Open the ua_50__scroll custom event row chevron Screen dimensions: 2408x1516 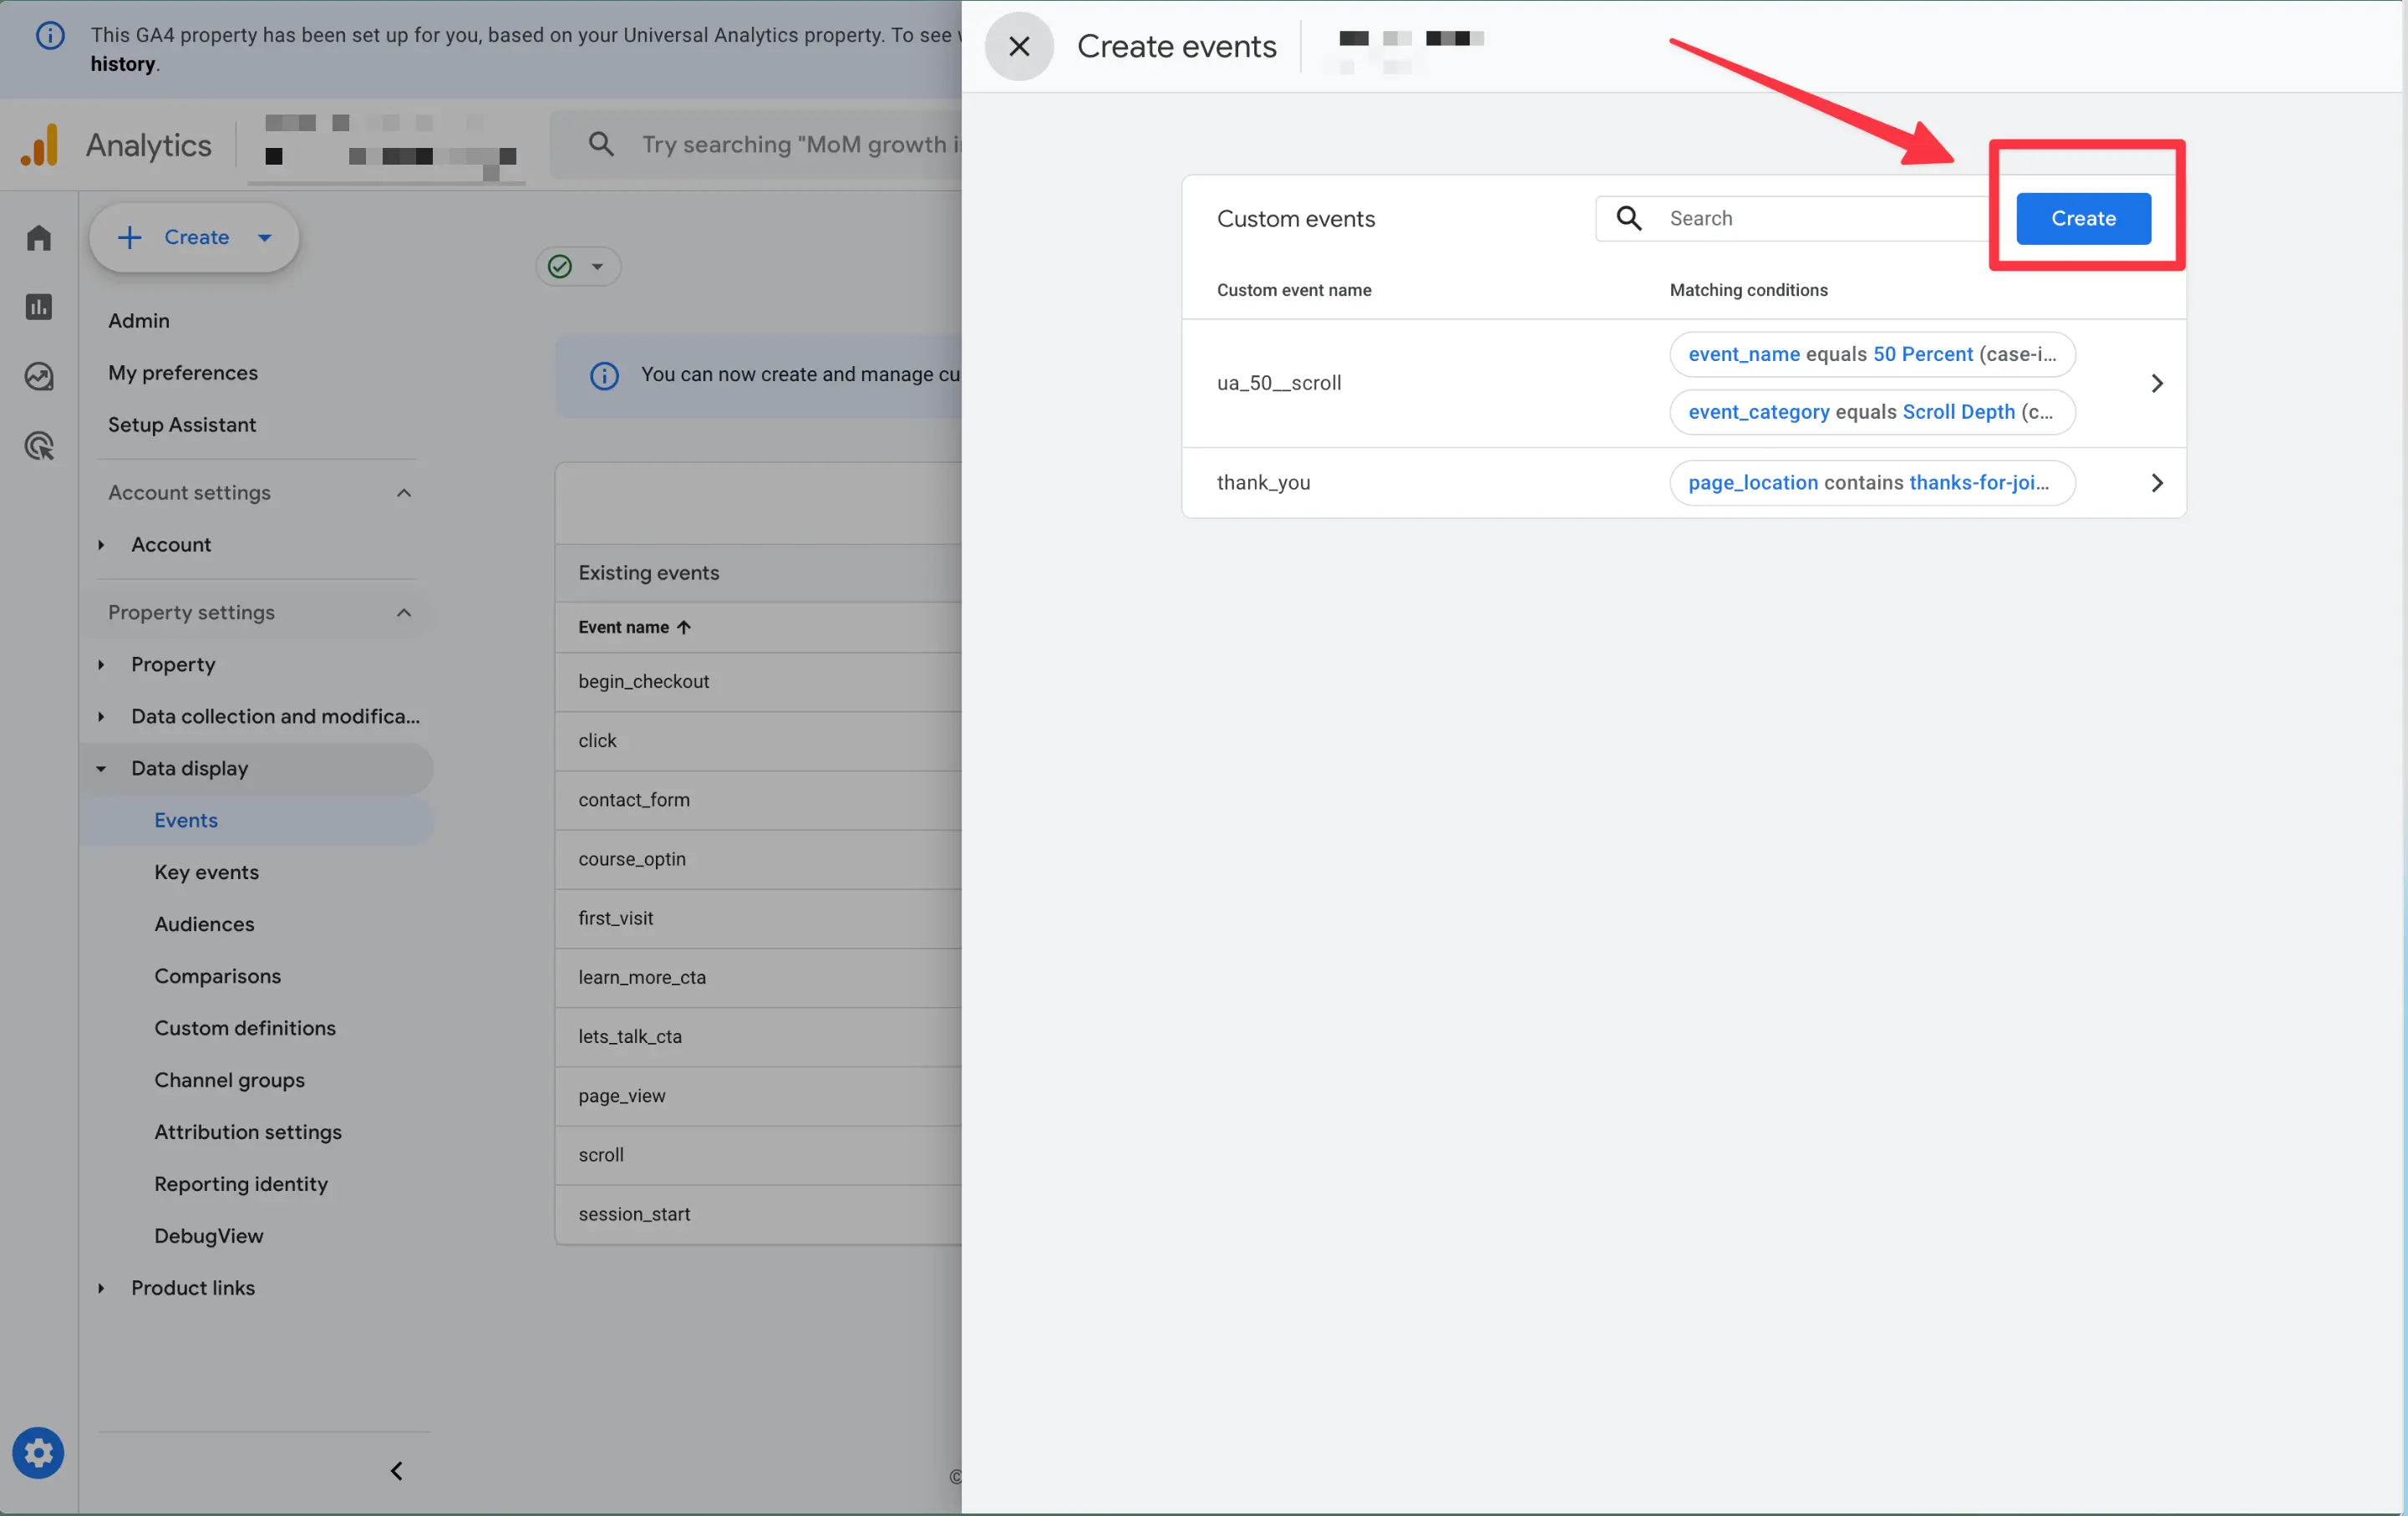(2157, 383)
